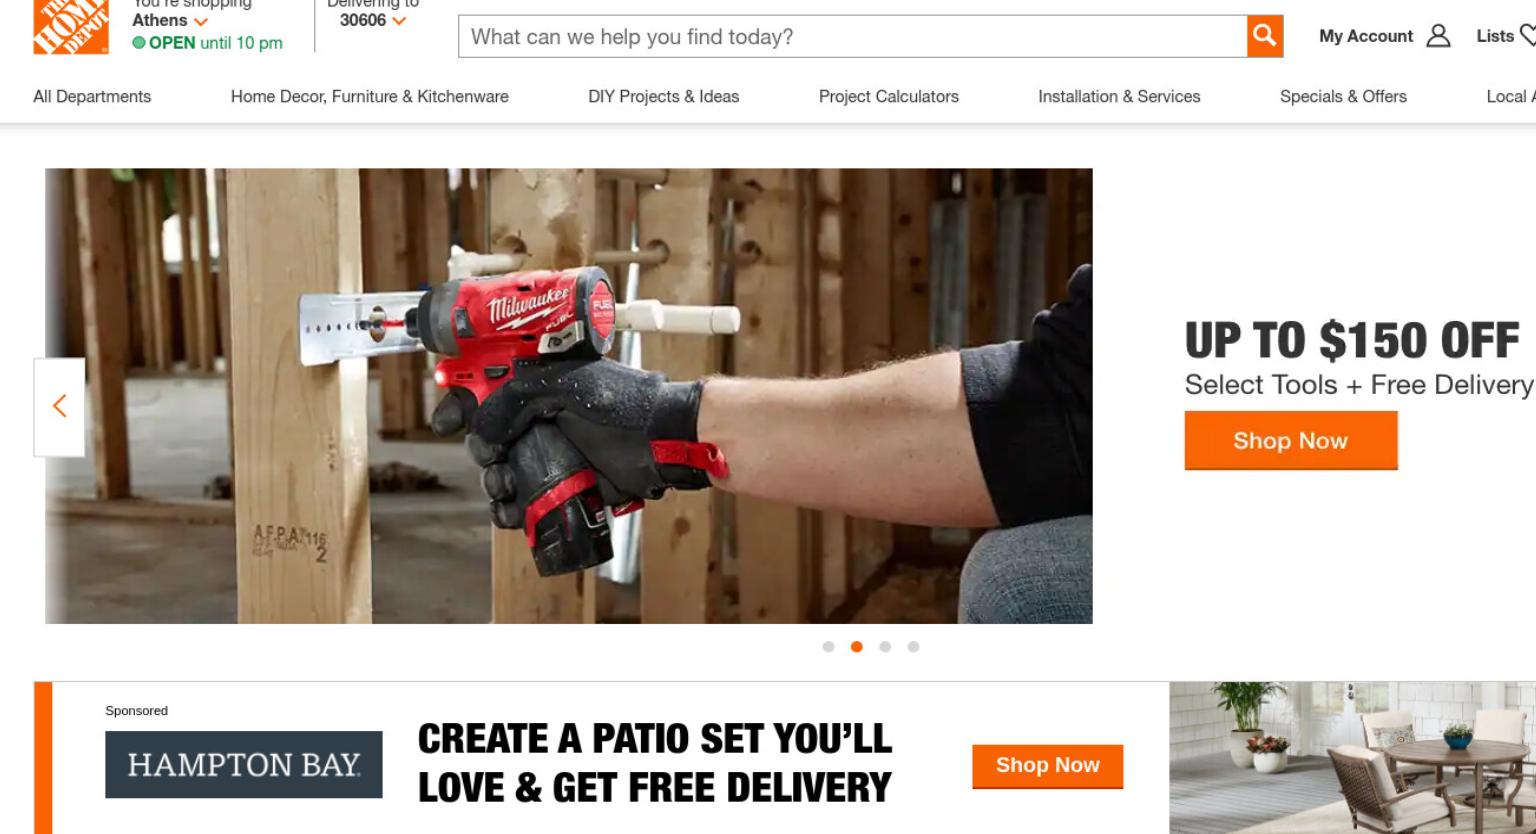
Task: Select the third carousel dot
Action: pyautogui.click(x=885, y=647)
